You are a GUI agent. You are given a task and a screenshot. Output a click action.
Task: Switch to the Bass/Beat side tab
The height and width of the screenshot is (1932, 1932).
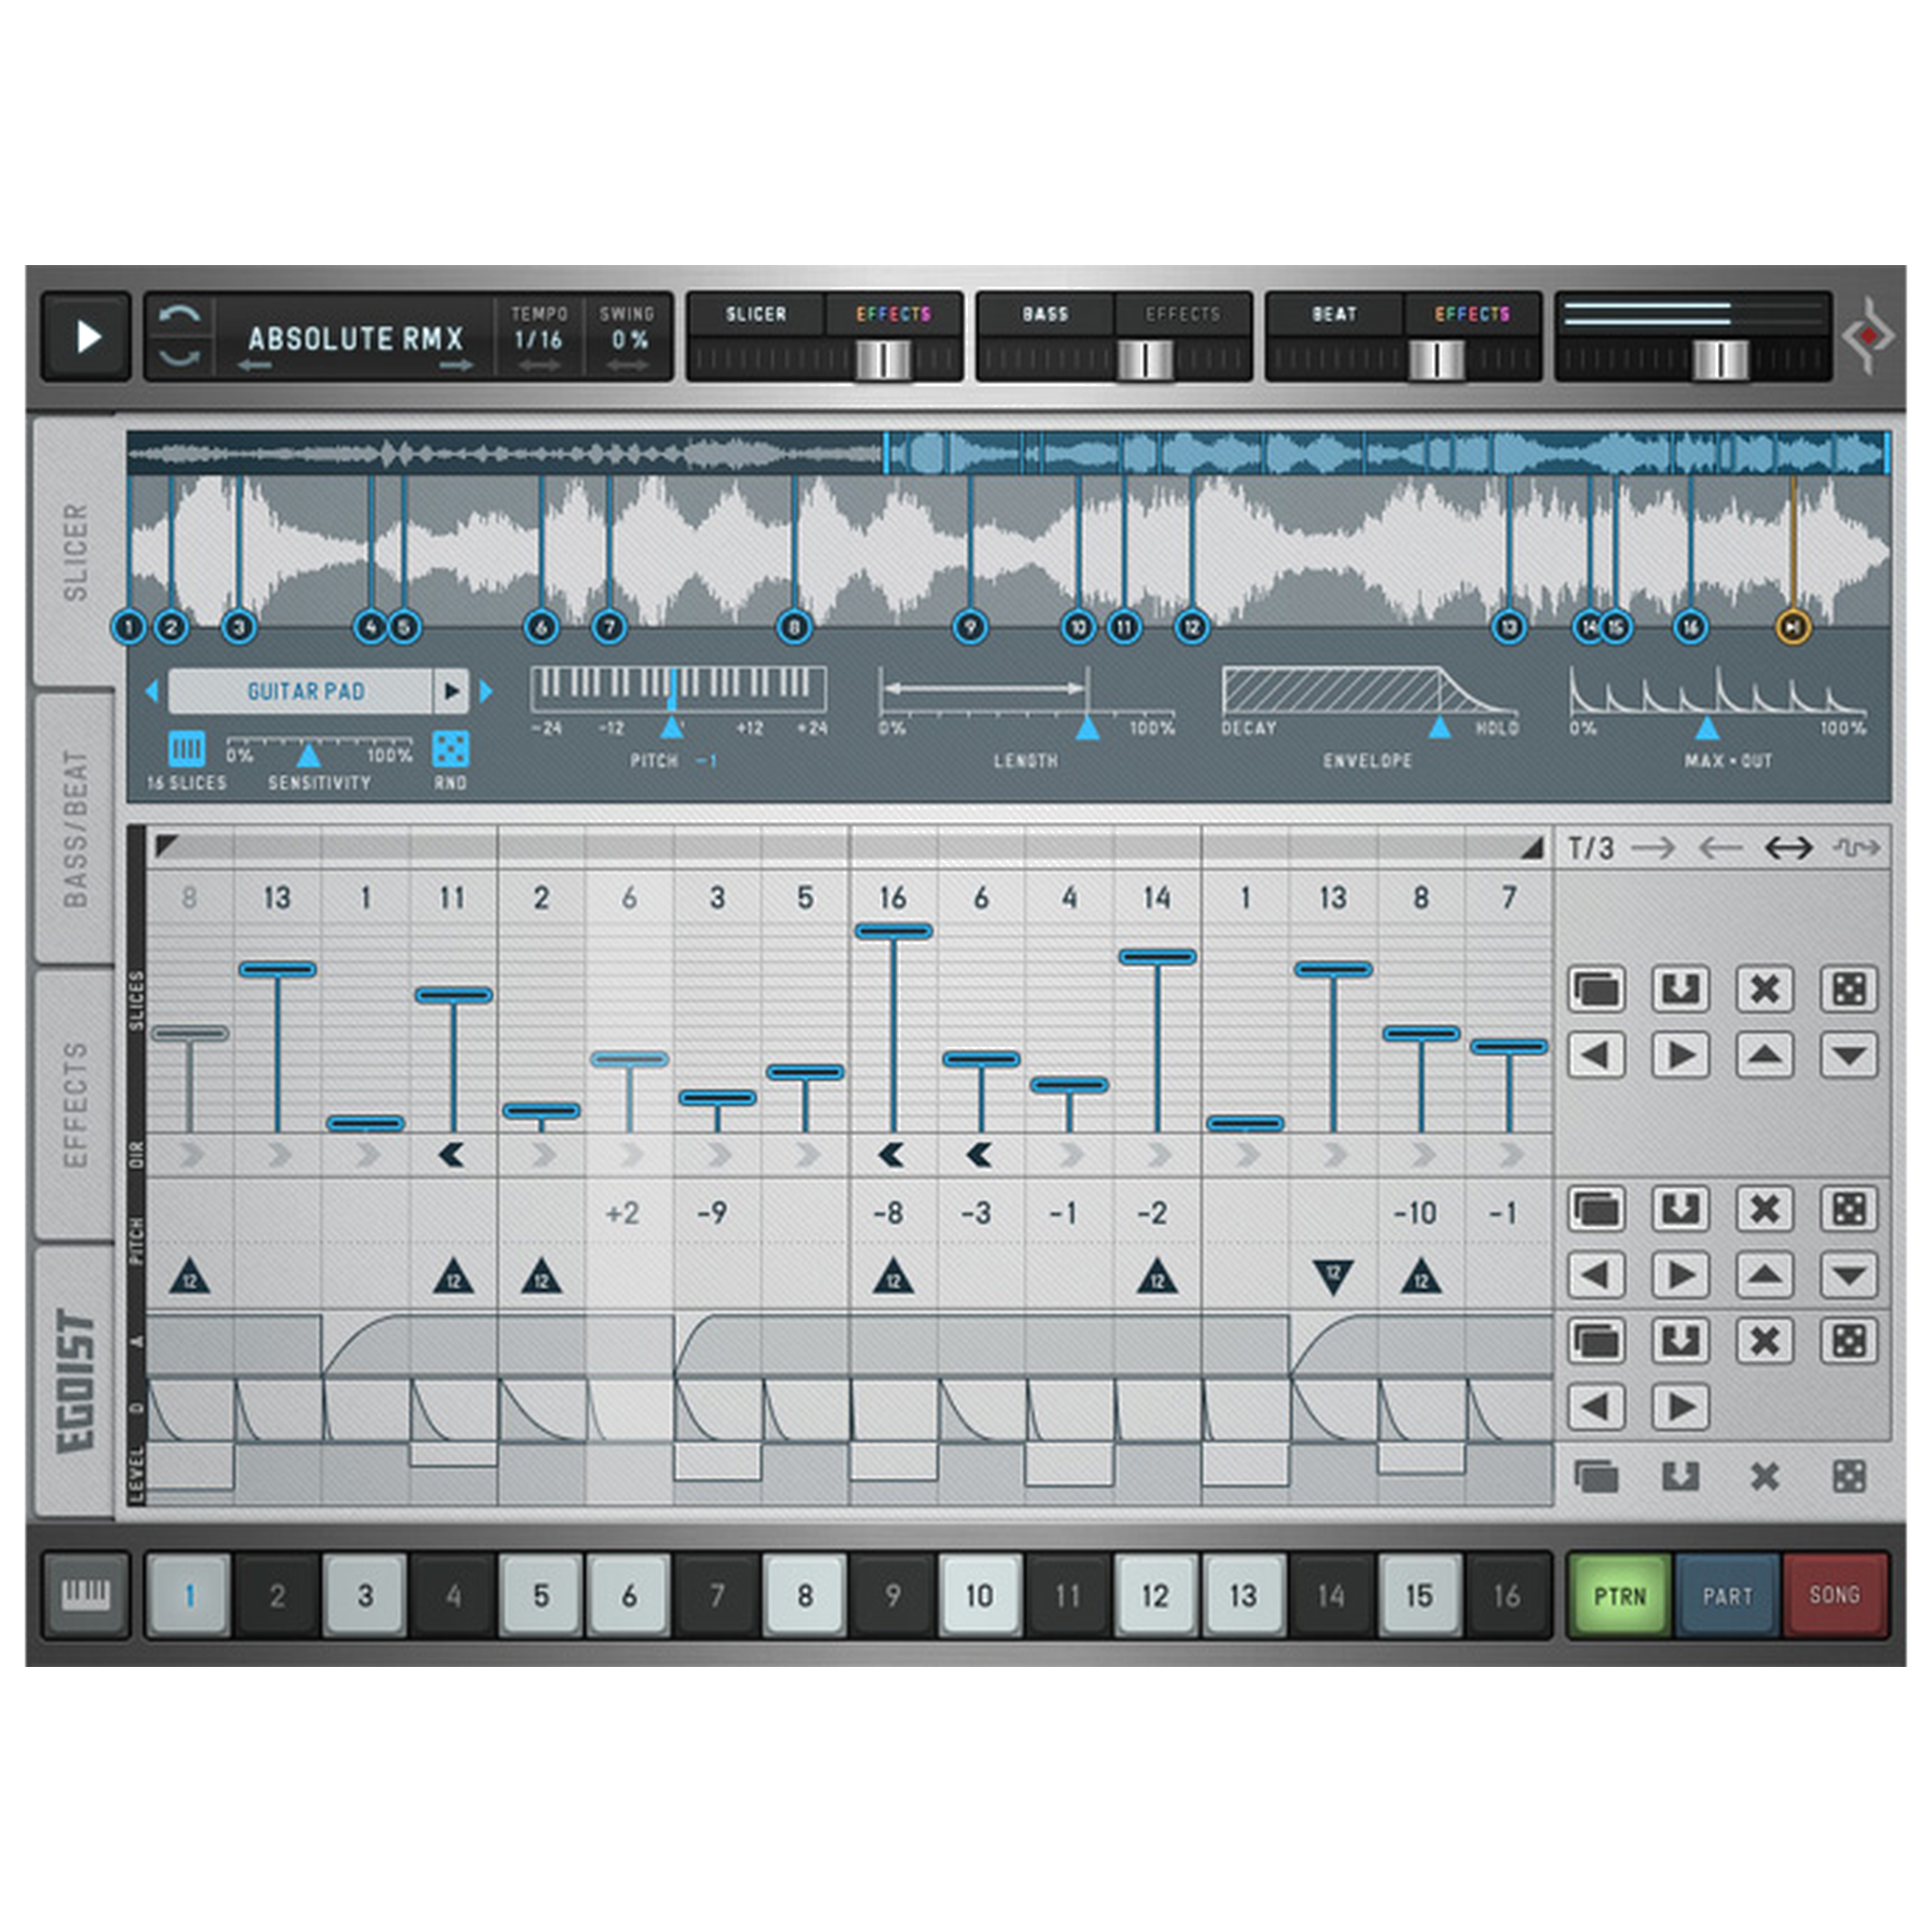tap(76, 829)
